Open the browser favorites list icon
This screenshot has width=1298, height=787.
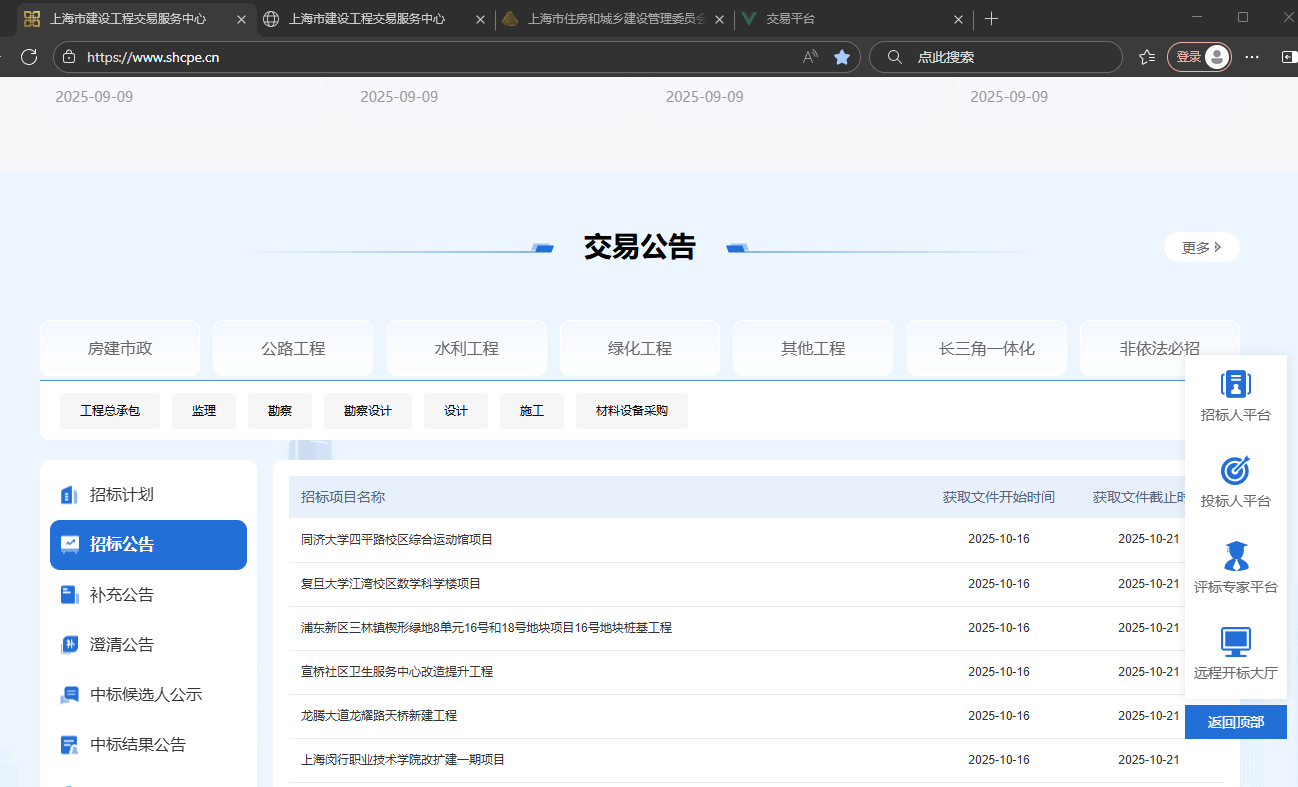pos(1147,57)
